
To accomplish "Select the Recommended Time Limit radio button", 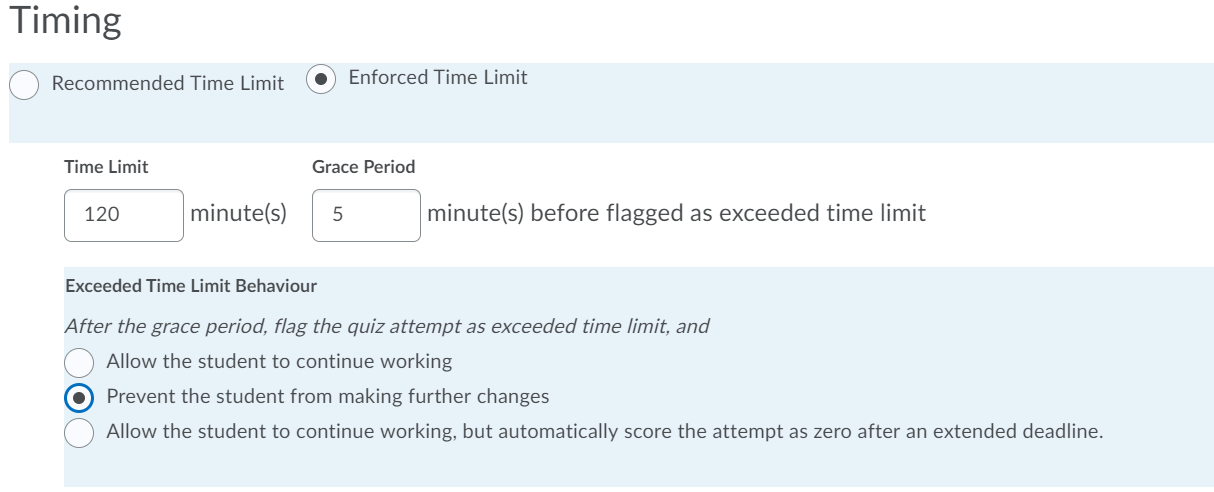I will tap(24, 84).
